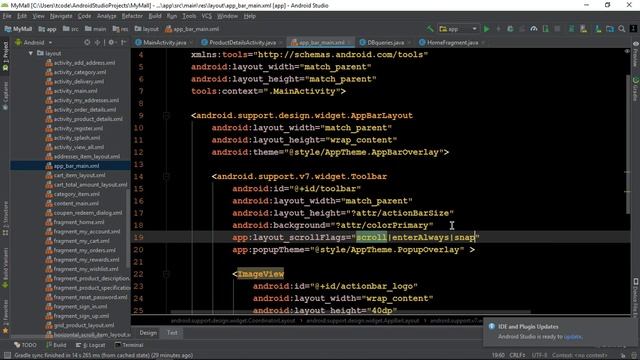Open the Android view selector dropdown
The height and width of the screenshot is (360, 640).
33,42
